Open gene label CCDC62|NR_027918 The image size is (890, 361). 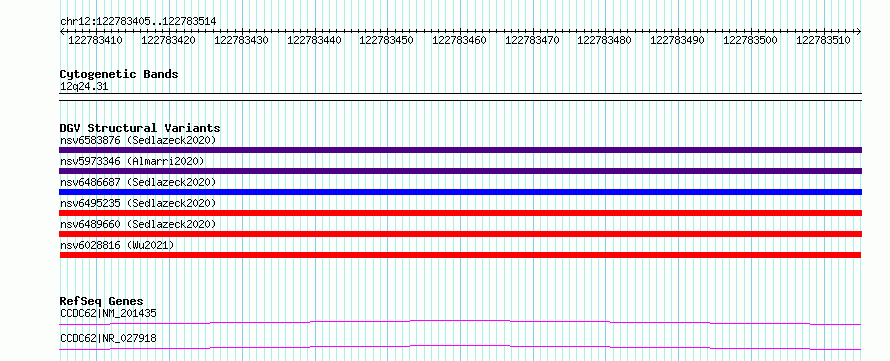point(108,339)
